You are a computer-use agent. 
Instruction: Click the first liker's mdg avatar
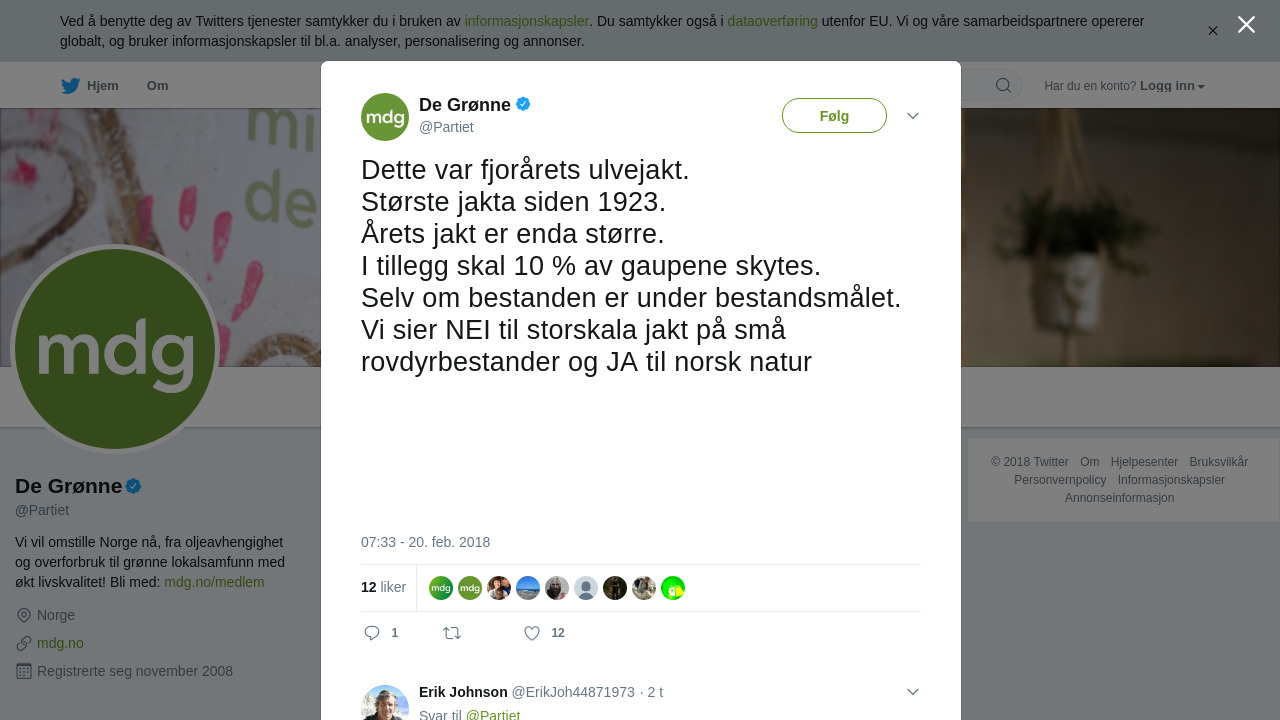pyautogui.click(x=441, y=588)
